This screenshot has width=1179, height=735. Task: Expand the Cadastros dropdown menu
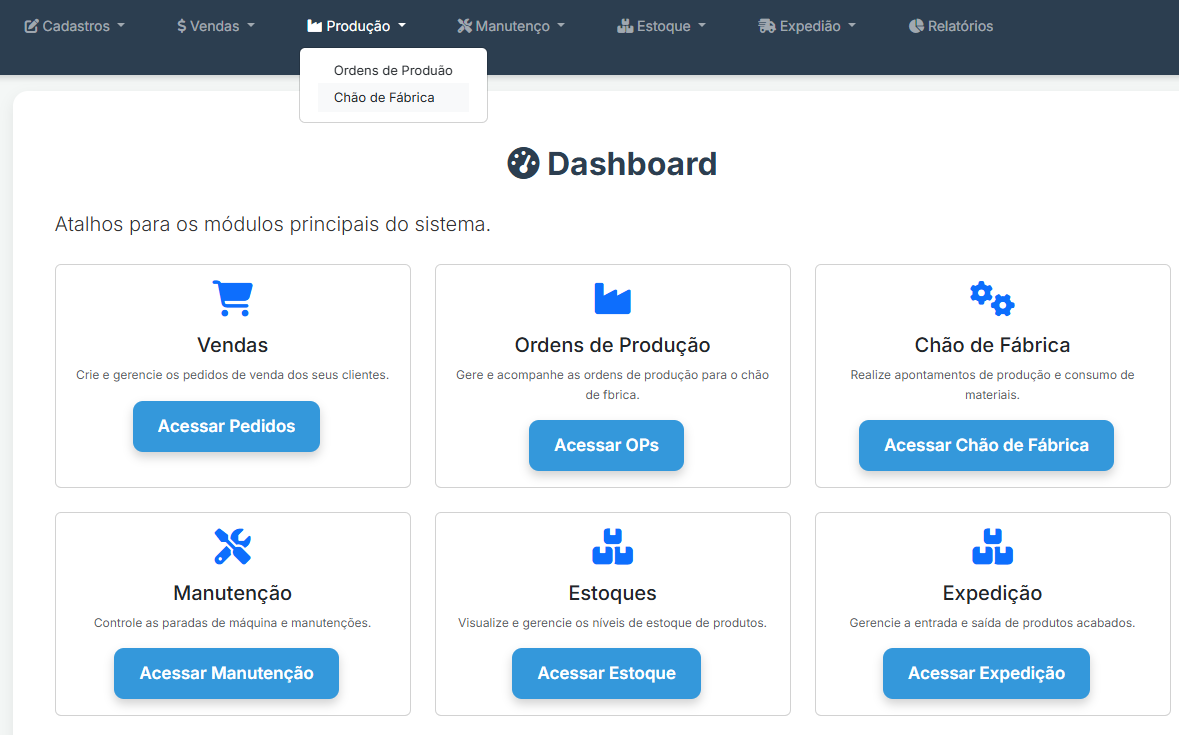point(75,26)
